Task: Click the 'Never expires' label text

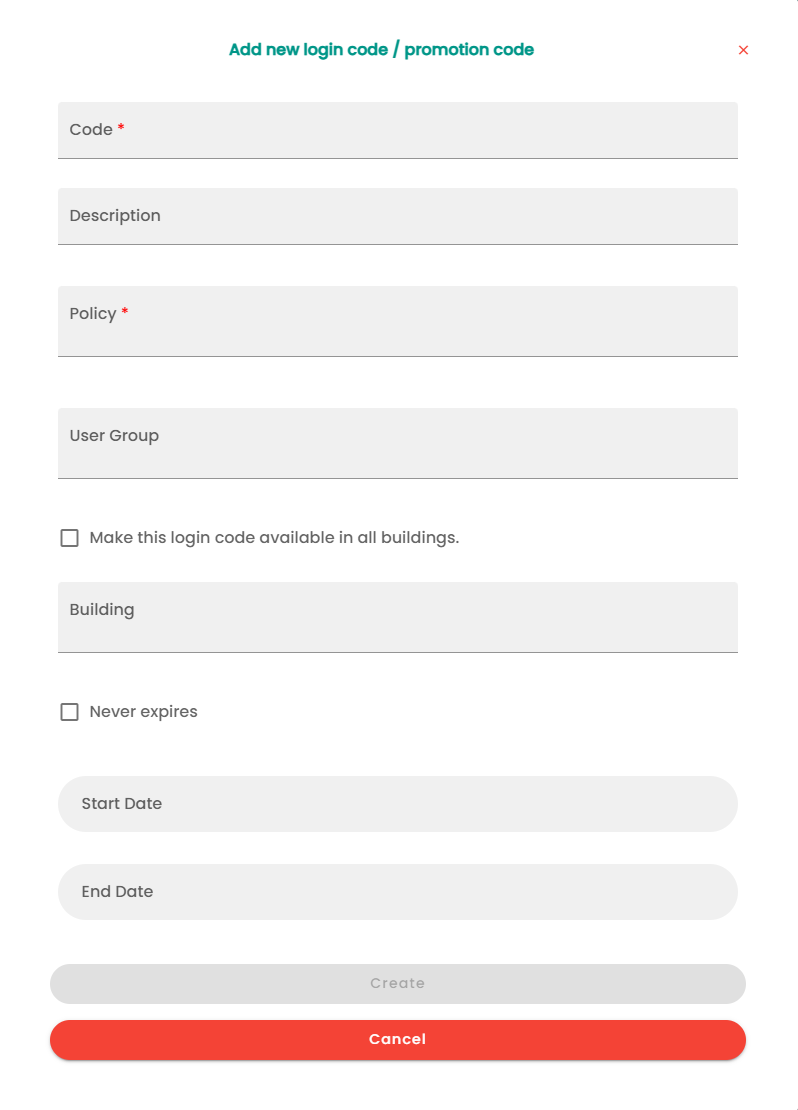Action: point(143,712)
